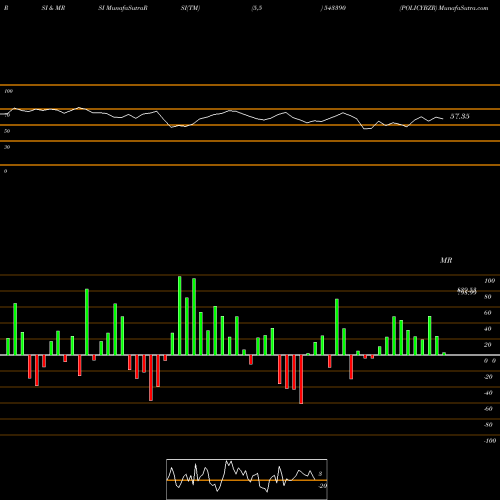Click the tallest green MR histogram bar
Viewport: 500px width, 500px height.
(x=180, y=315)
